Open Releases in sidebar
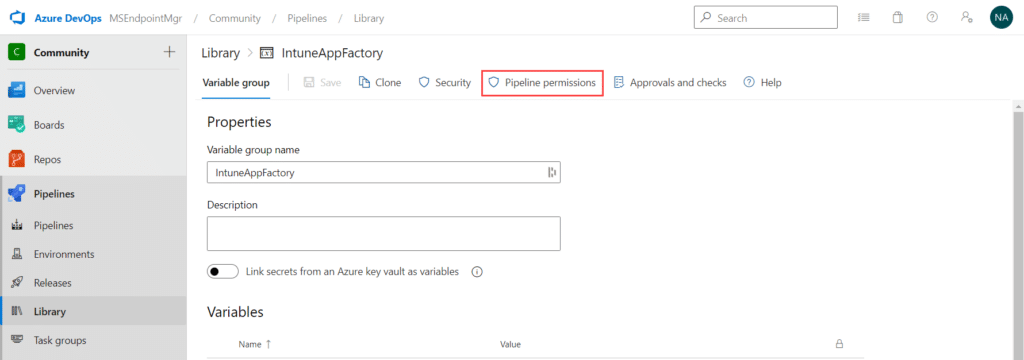The width and height of the screenshot is (1024, 360). tap(53, 283)
